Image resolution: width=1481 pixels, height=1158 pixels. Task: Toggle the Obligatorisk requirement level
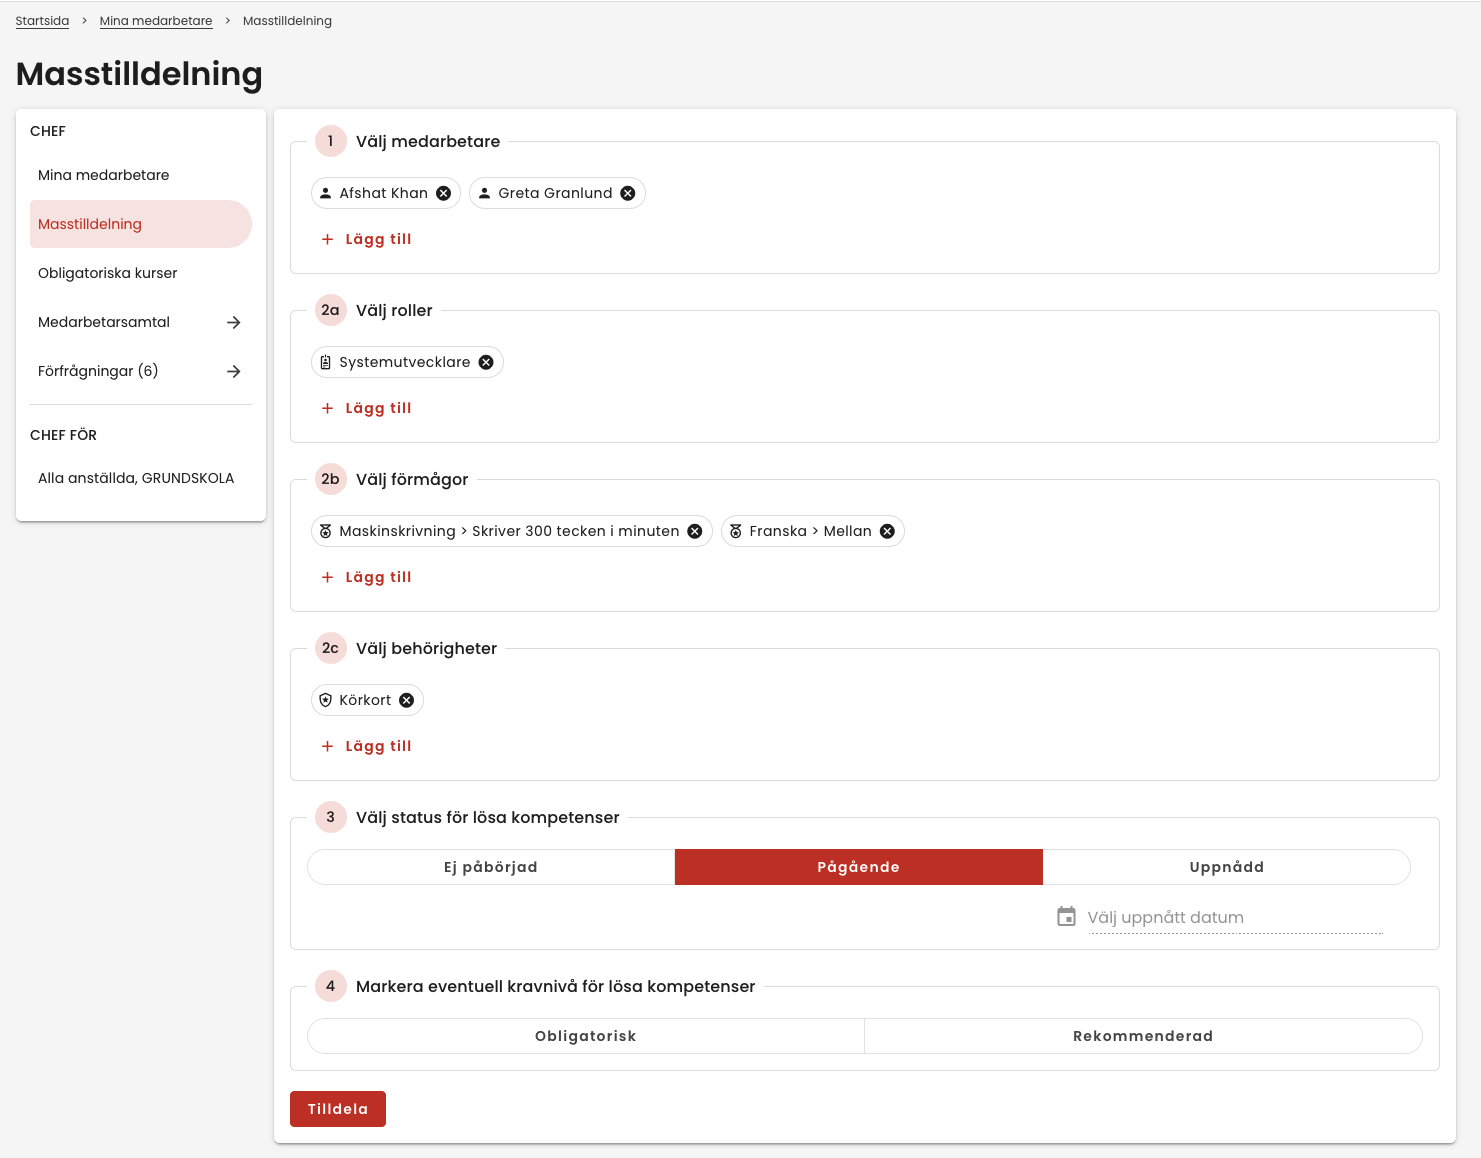(586, 1036)
